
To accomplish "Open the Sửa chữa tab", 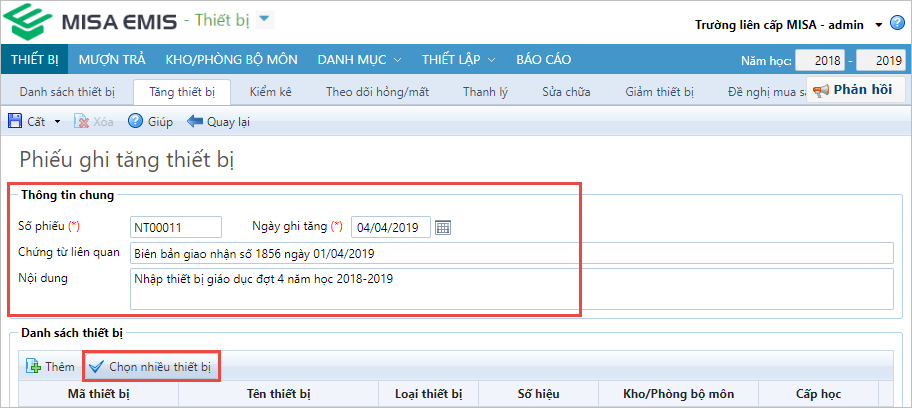I will (x=566, y=92).
